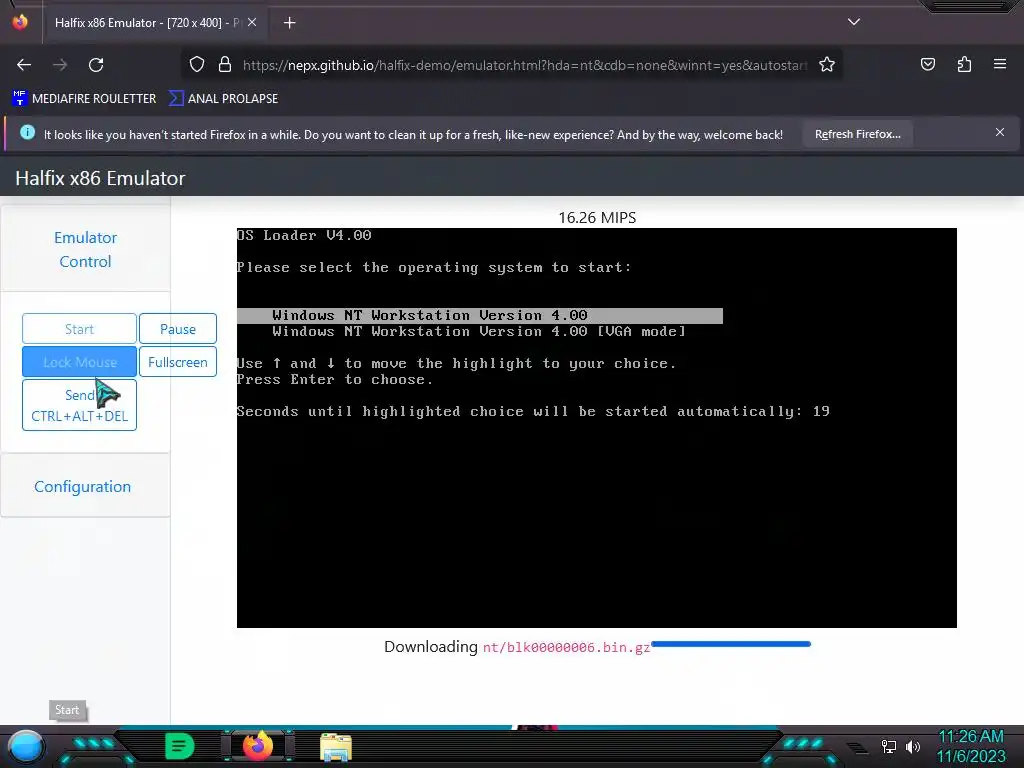Click the download progress bar

pyautogui.click(x=731, y=644)
